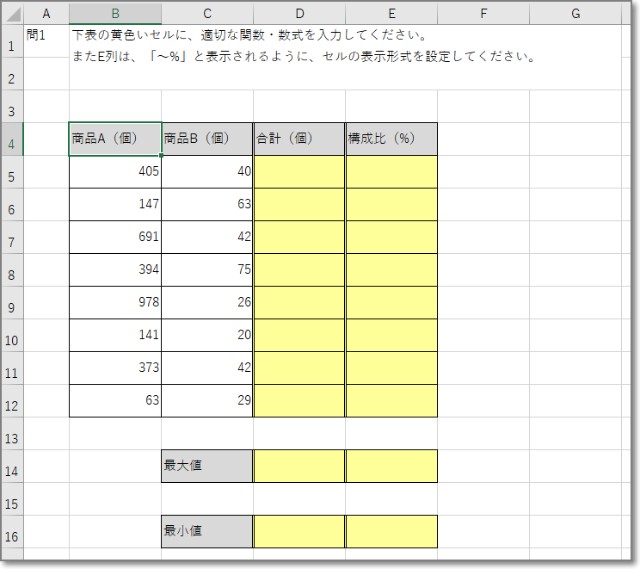This screenshot has height=569, width=640.
Task: Click the select-all corner of the sheet
Action: (x=11, y=13)
